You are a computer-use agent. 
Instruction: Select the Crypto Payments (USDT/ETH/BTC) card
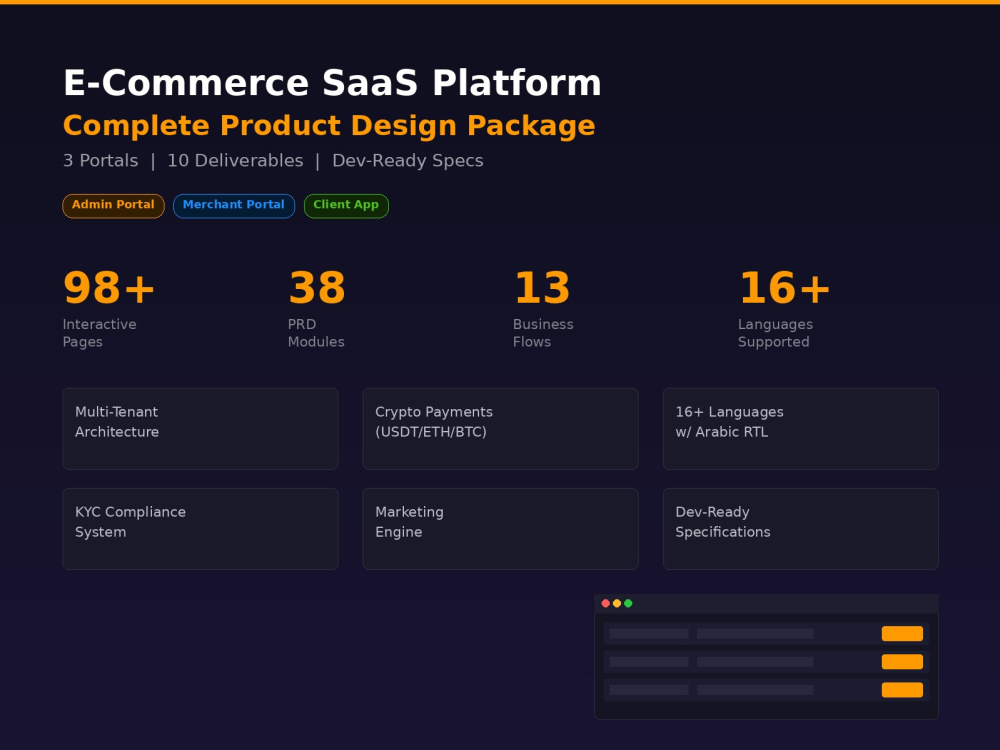501,429
